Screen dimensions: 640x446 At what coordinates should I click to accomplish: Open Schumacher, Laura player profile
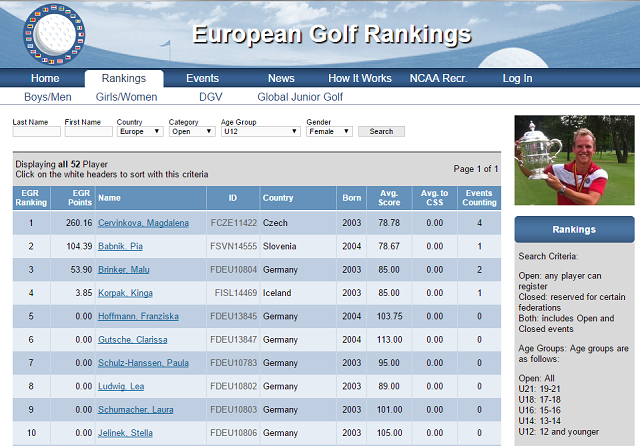pos(136,409)
